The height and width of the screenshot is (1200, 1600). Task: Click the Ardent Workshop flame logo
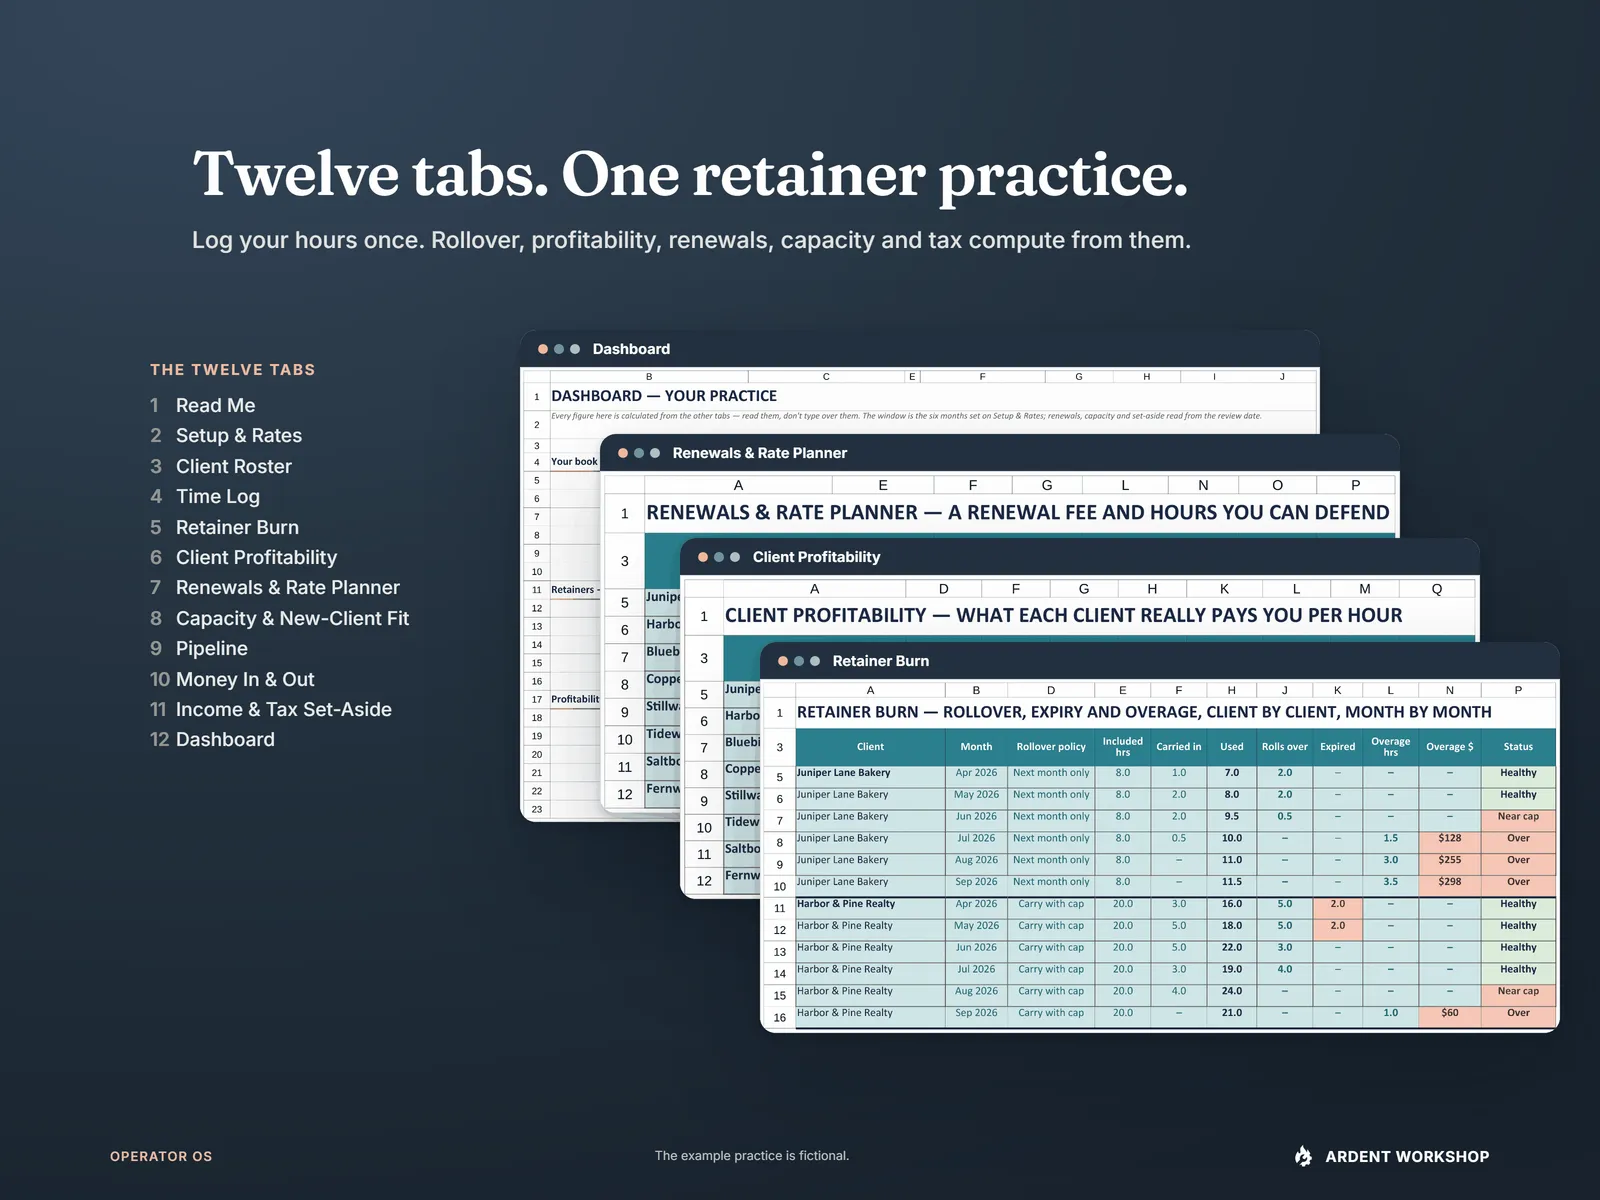coord(1304,1156)
